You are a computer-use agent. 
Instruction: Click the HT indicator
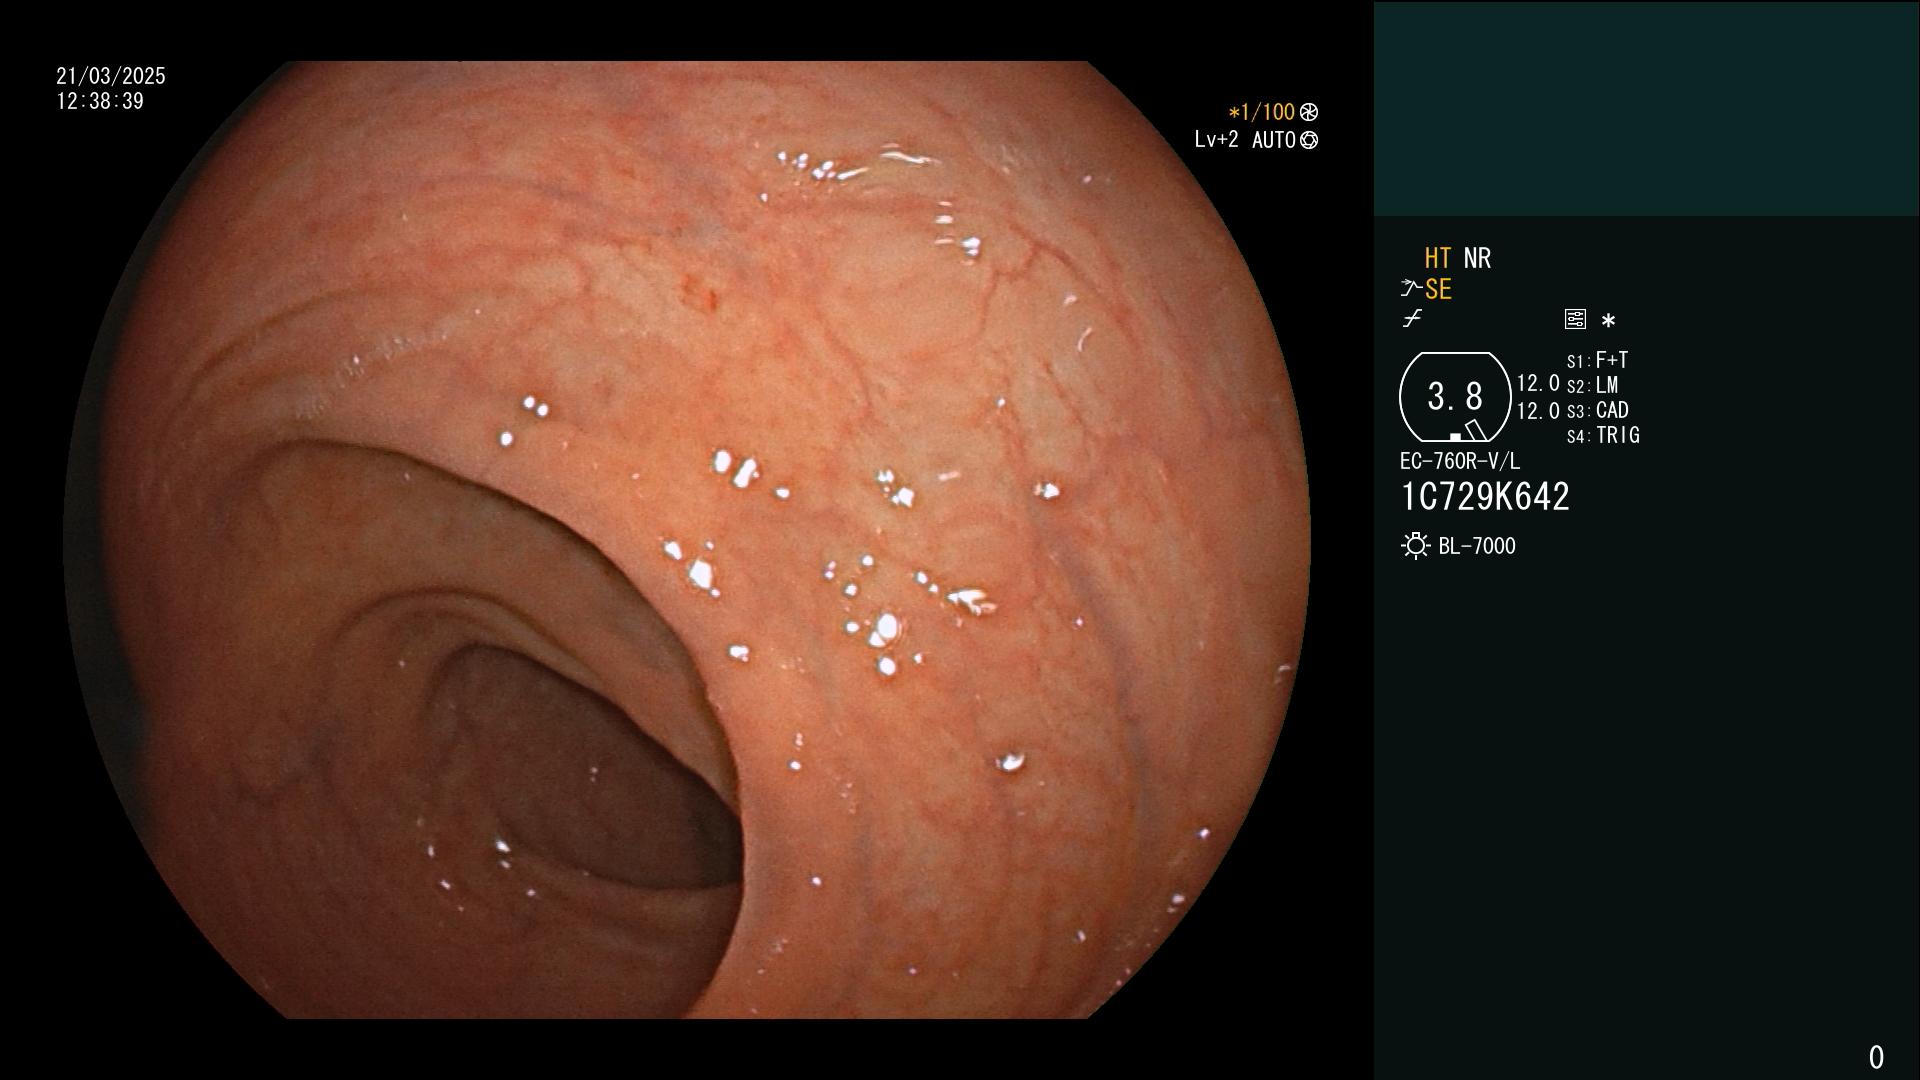pyautogui.click(x=1437, y=258)
